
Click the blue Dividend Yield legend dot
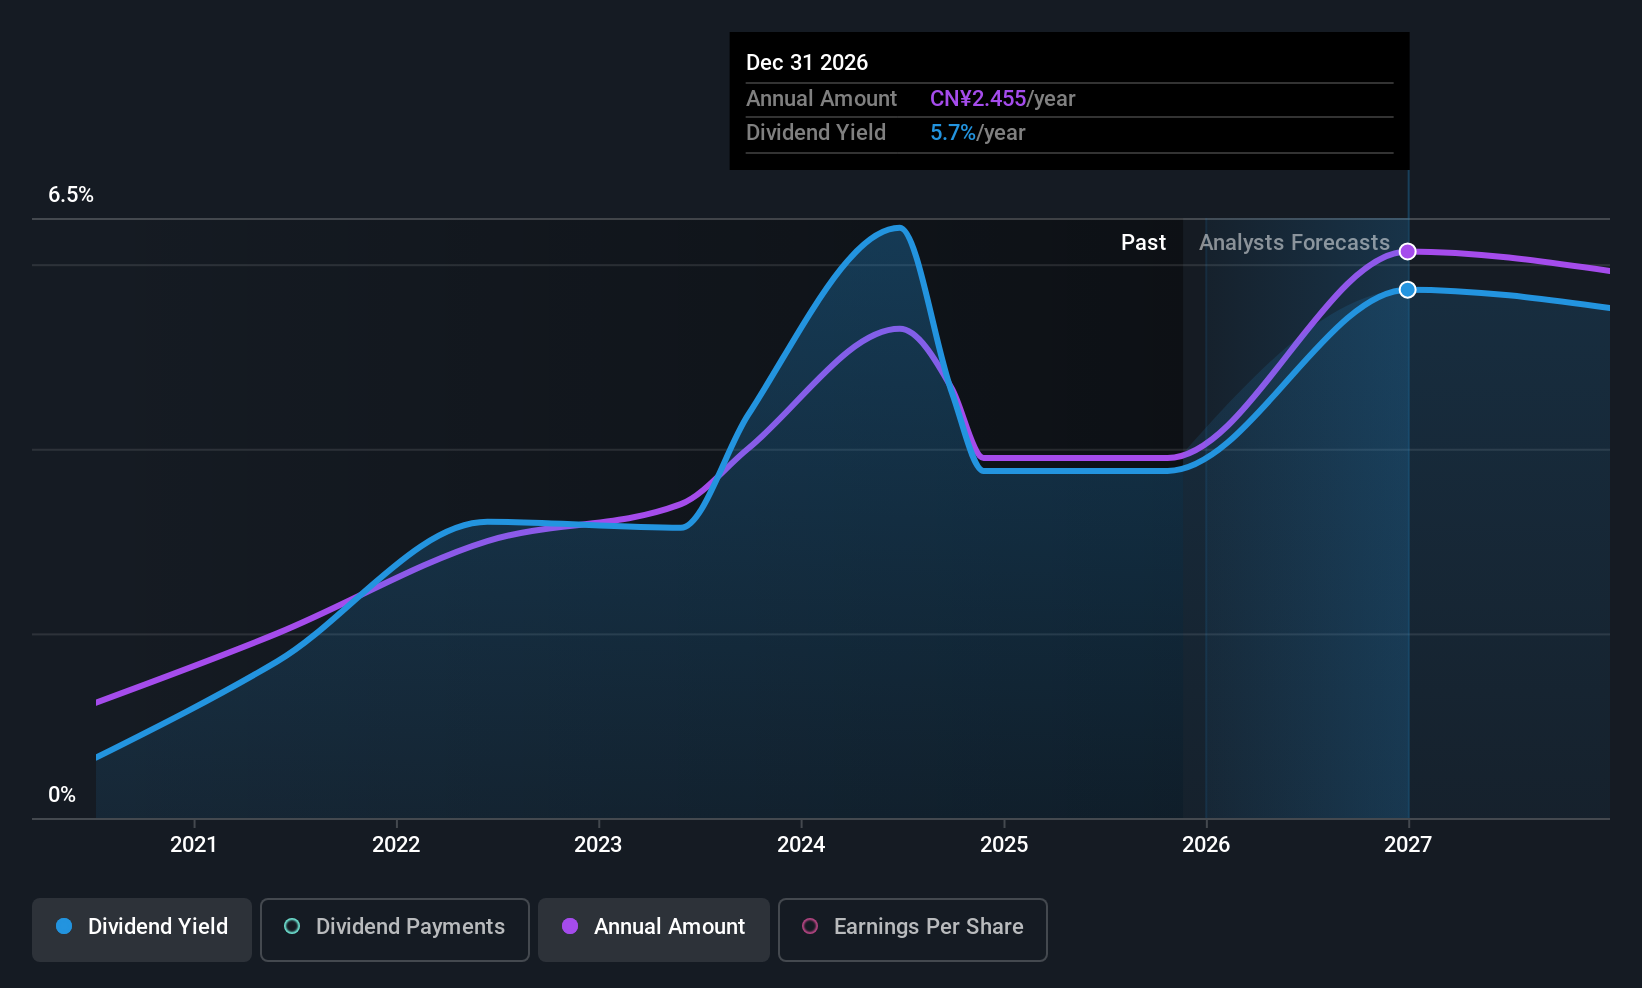pyautogui.click(x=64, y=927)
